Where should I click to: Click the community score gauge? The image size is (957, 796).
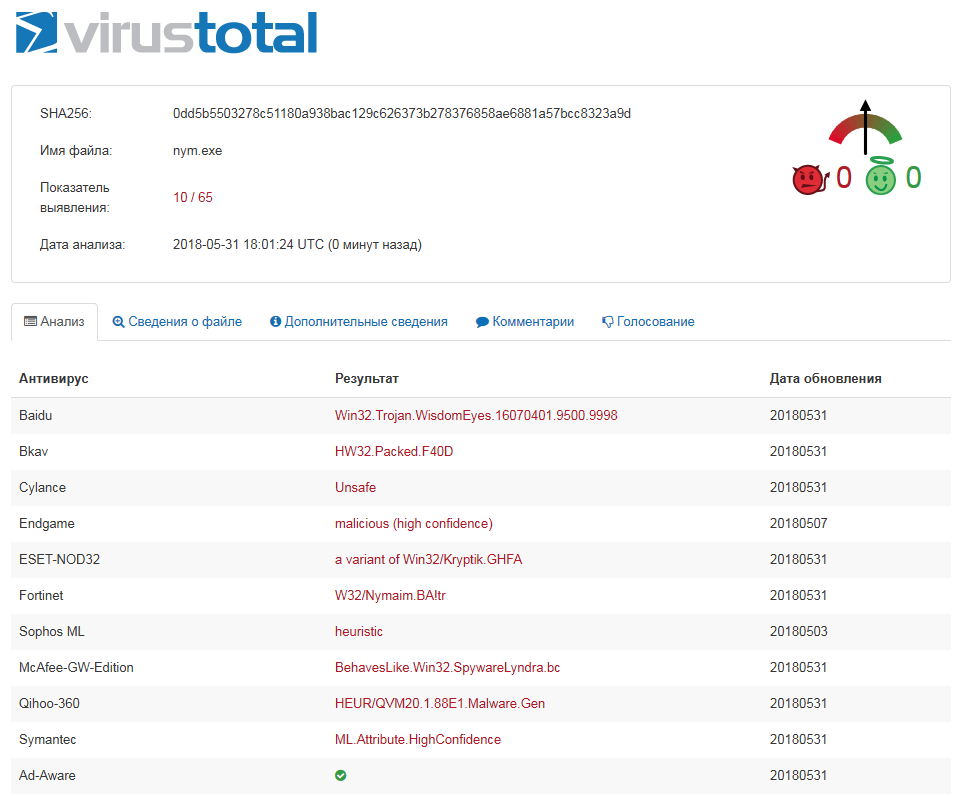(865, 127)
